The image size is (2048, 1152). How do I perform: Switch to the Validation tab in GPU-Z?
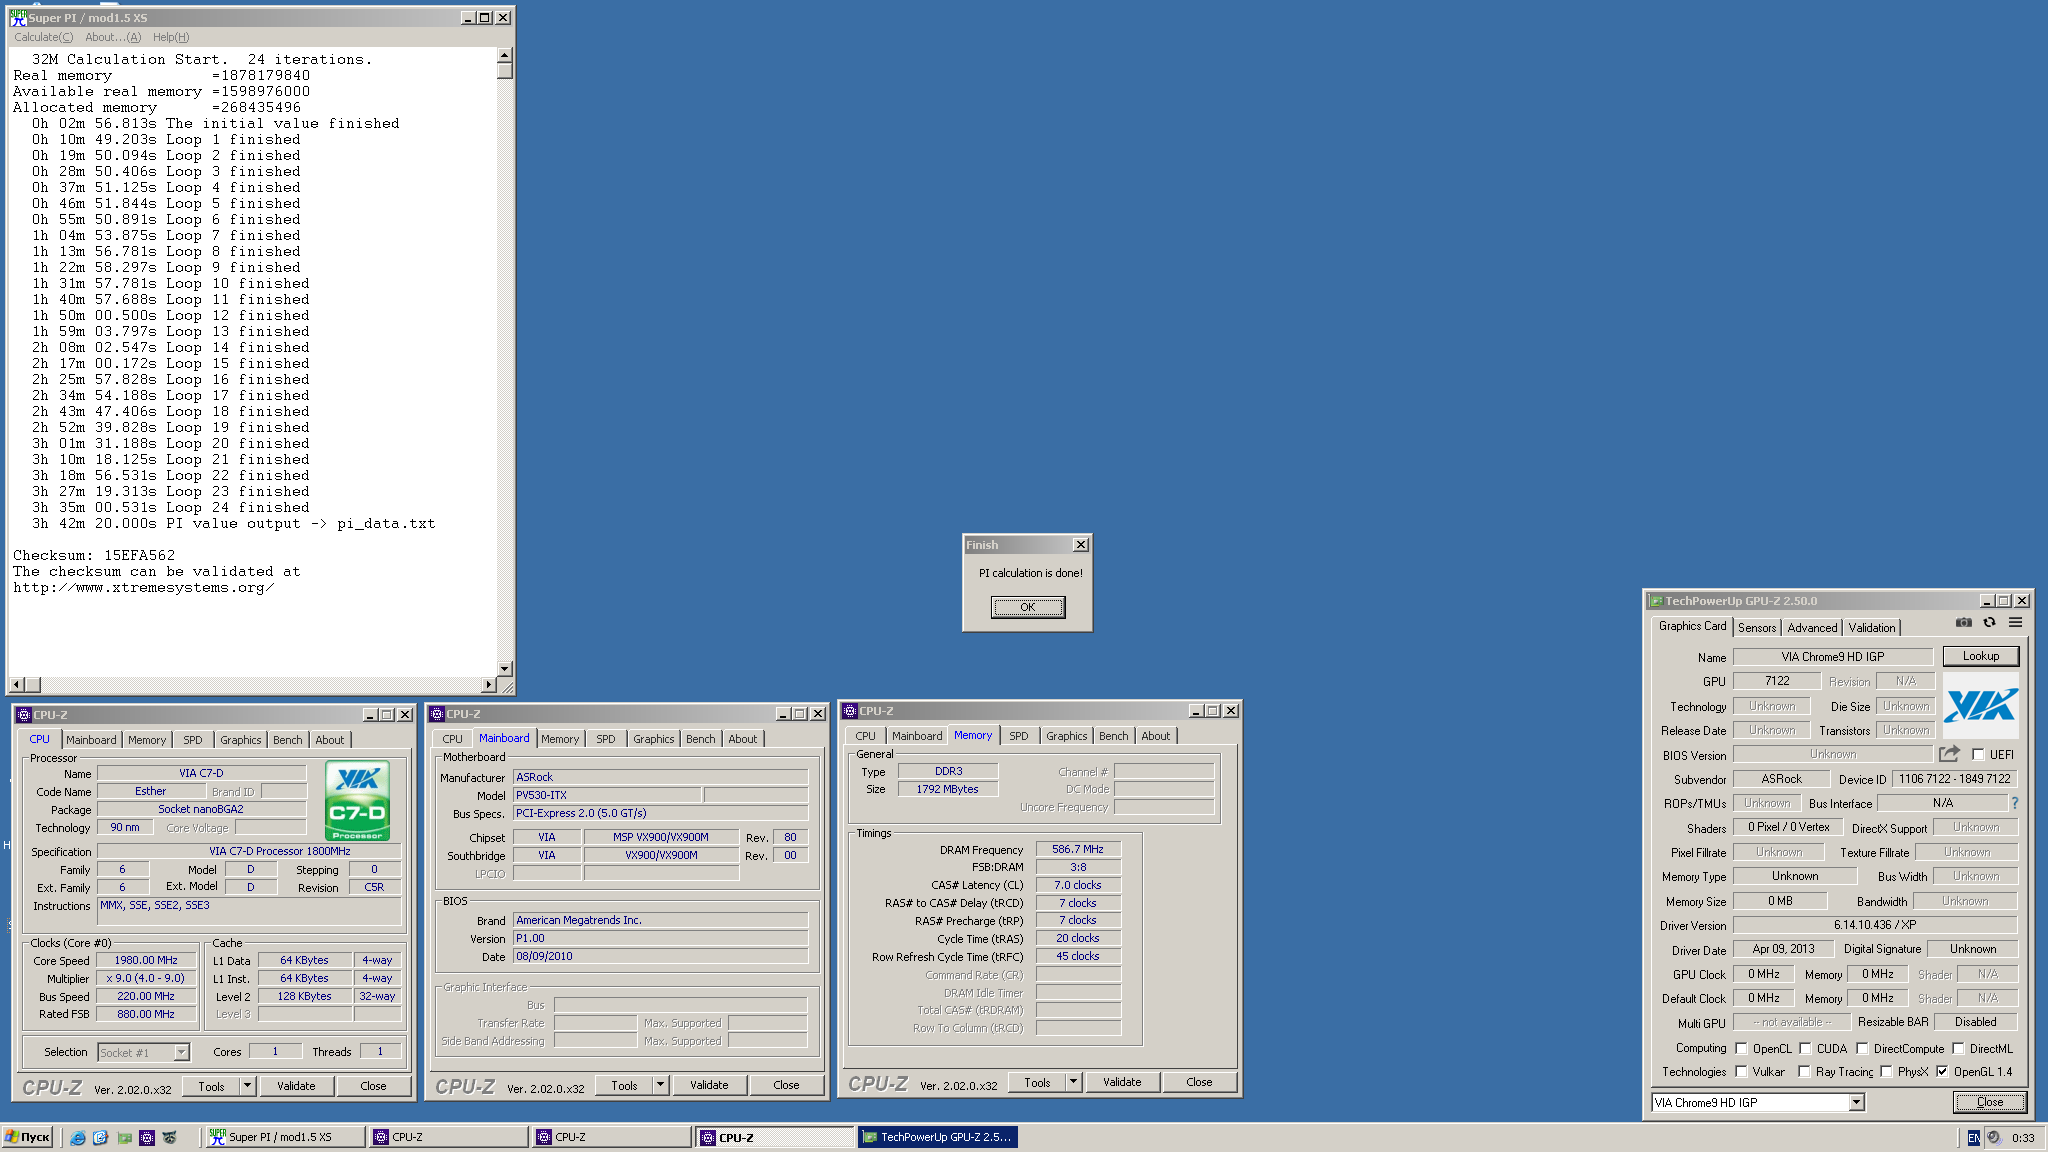1871,628
